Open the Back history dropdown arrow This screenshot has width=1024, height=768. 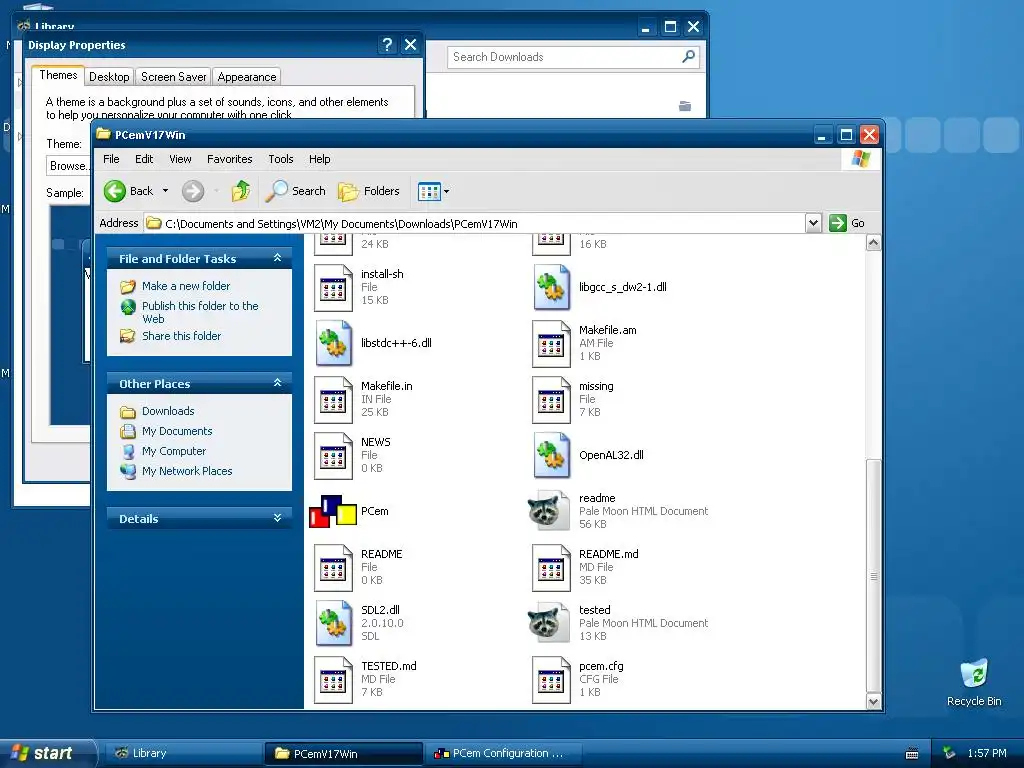165,191
